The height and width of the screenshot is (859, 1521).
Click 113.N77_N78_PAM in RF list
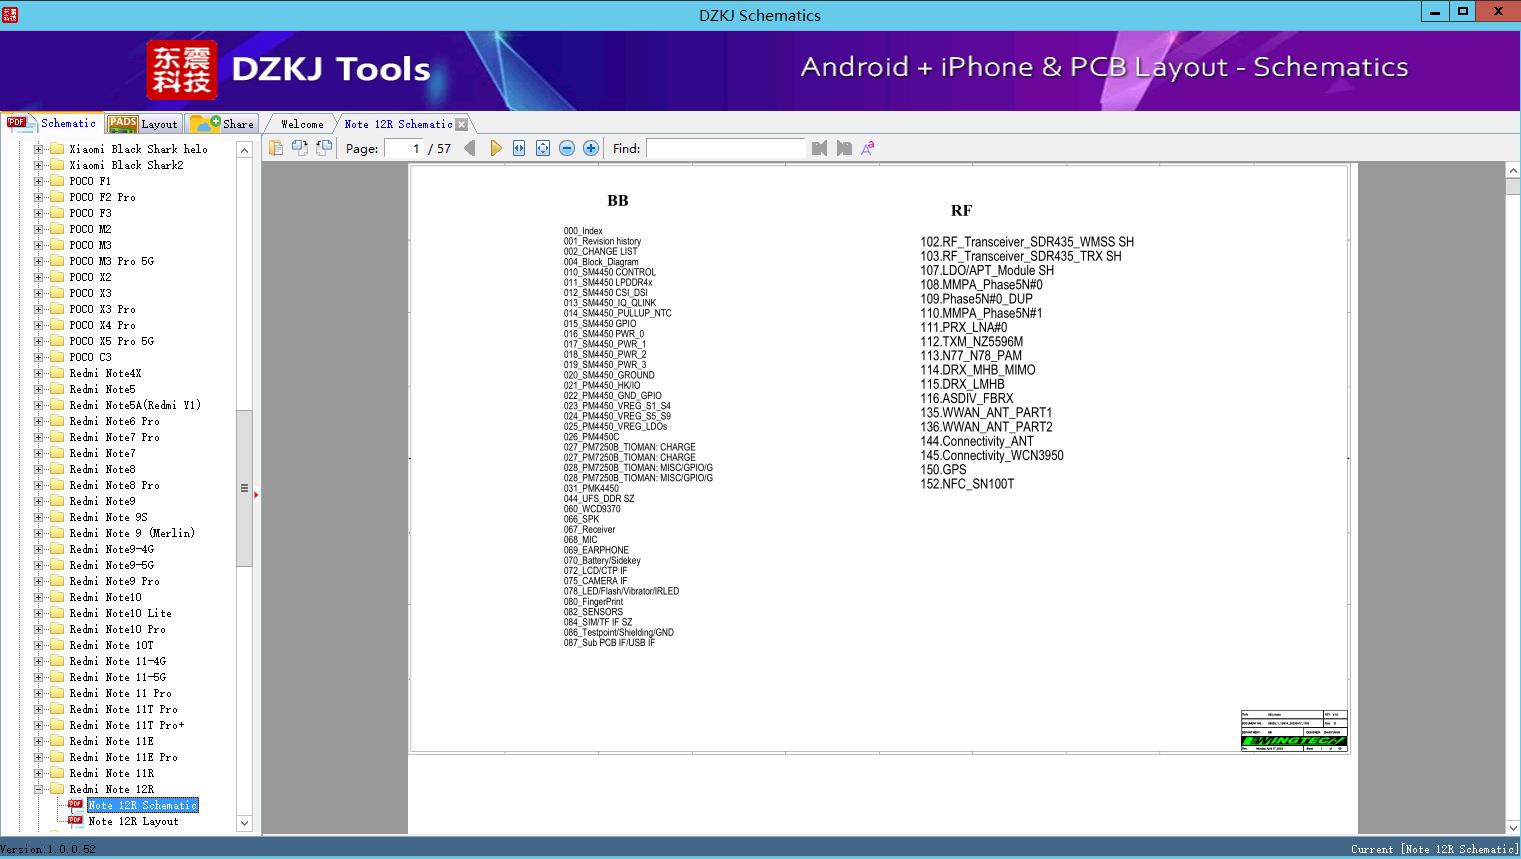click(x=971, y=356)
